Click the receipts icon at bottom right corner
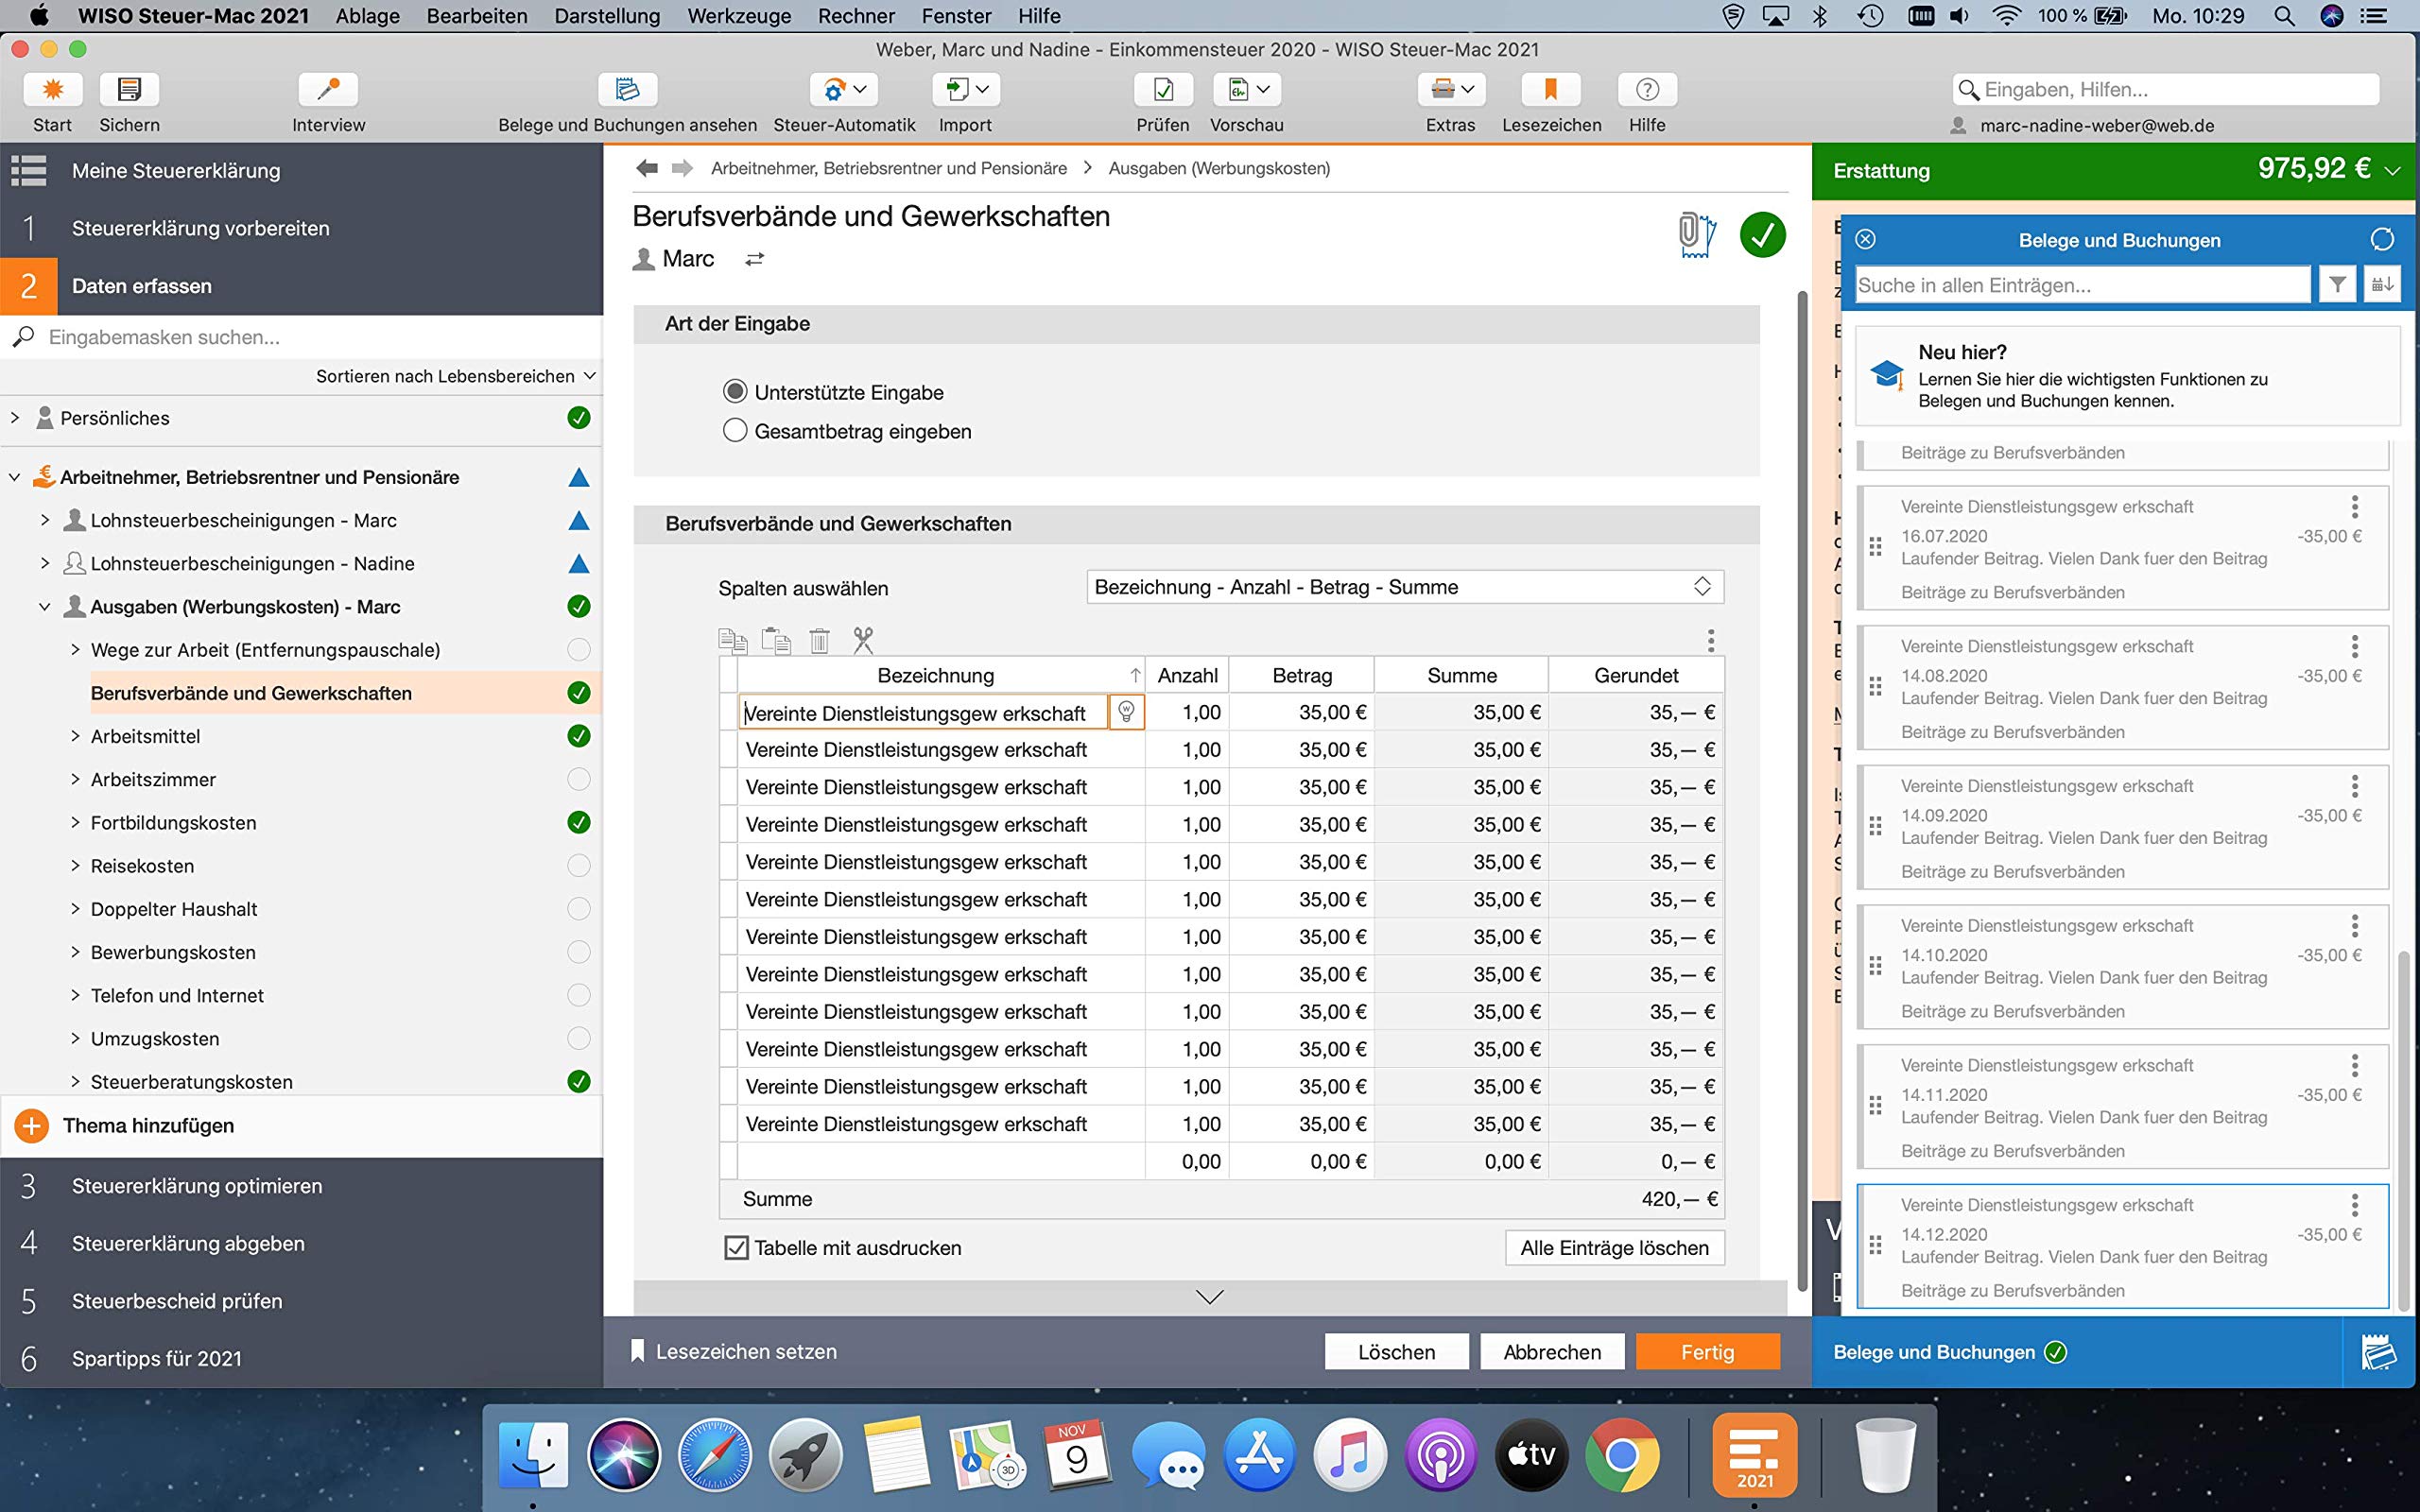 click(x=2378, y=1352)
